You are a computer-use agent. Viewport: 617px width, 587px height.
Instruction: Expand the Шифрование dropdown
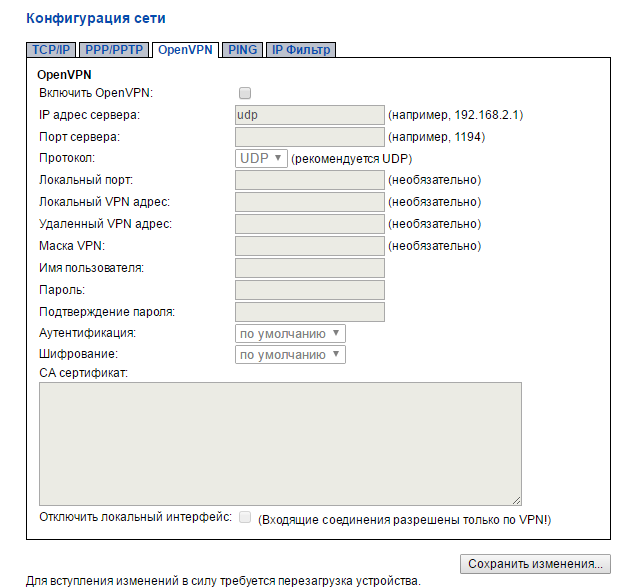[290, 355]
